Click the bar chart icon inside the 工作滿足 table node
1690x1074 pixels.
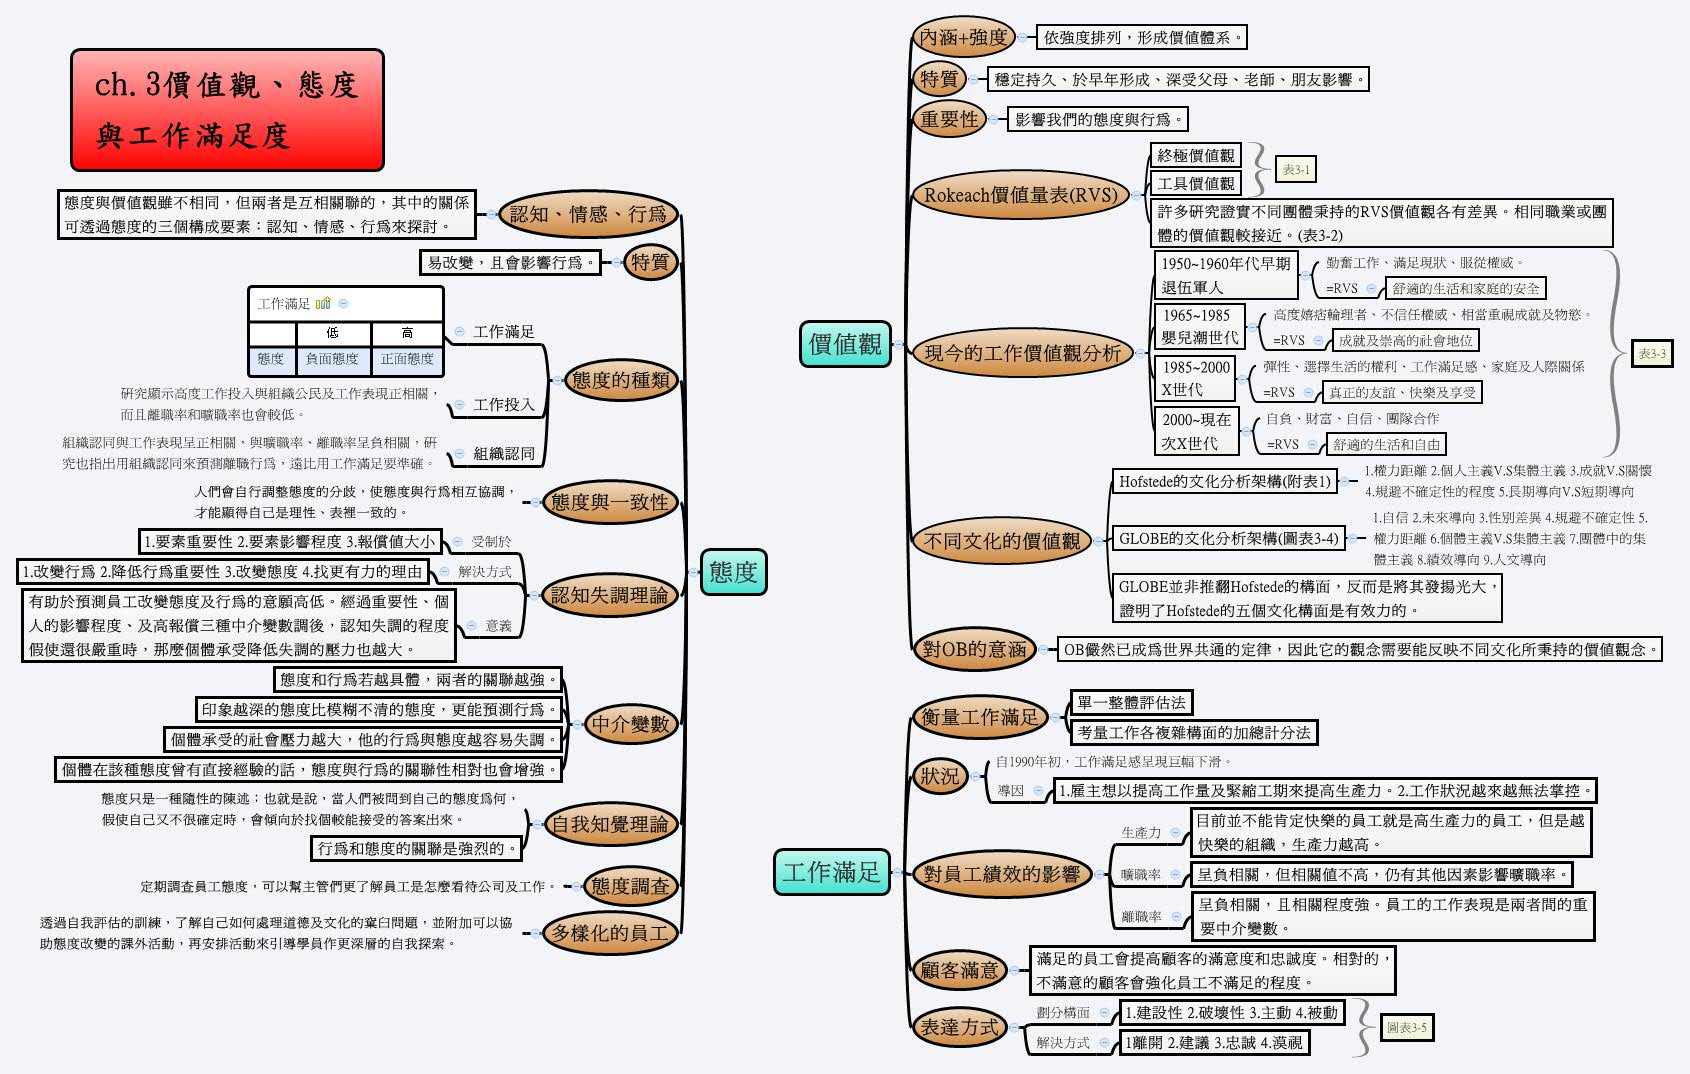point(322,303)
